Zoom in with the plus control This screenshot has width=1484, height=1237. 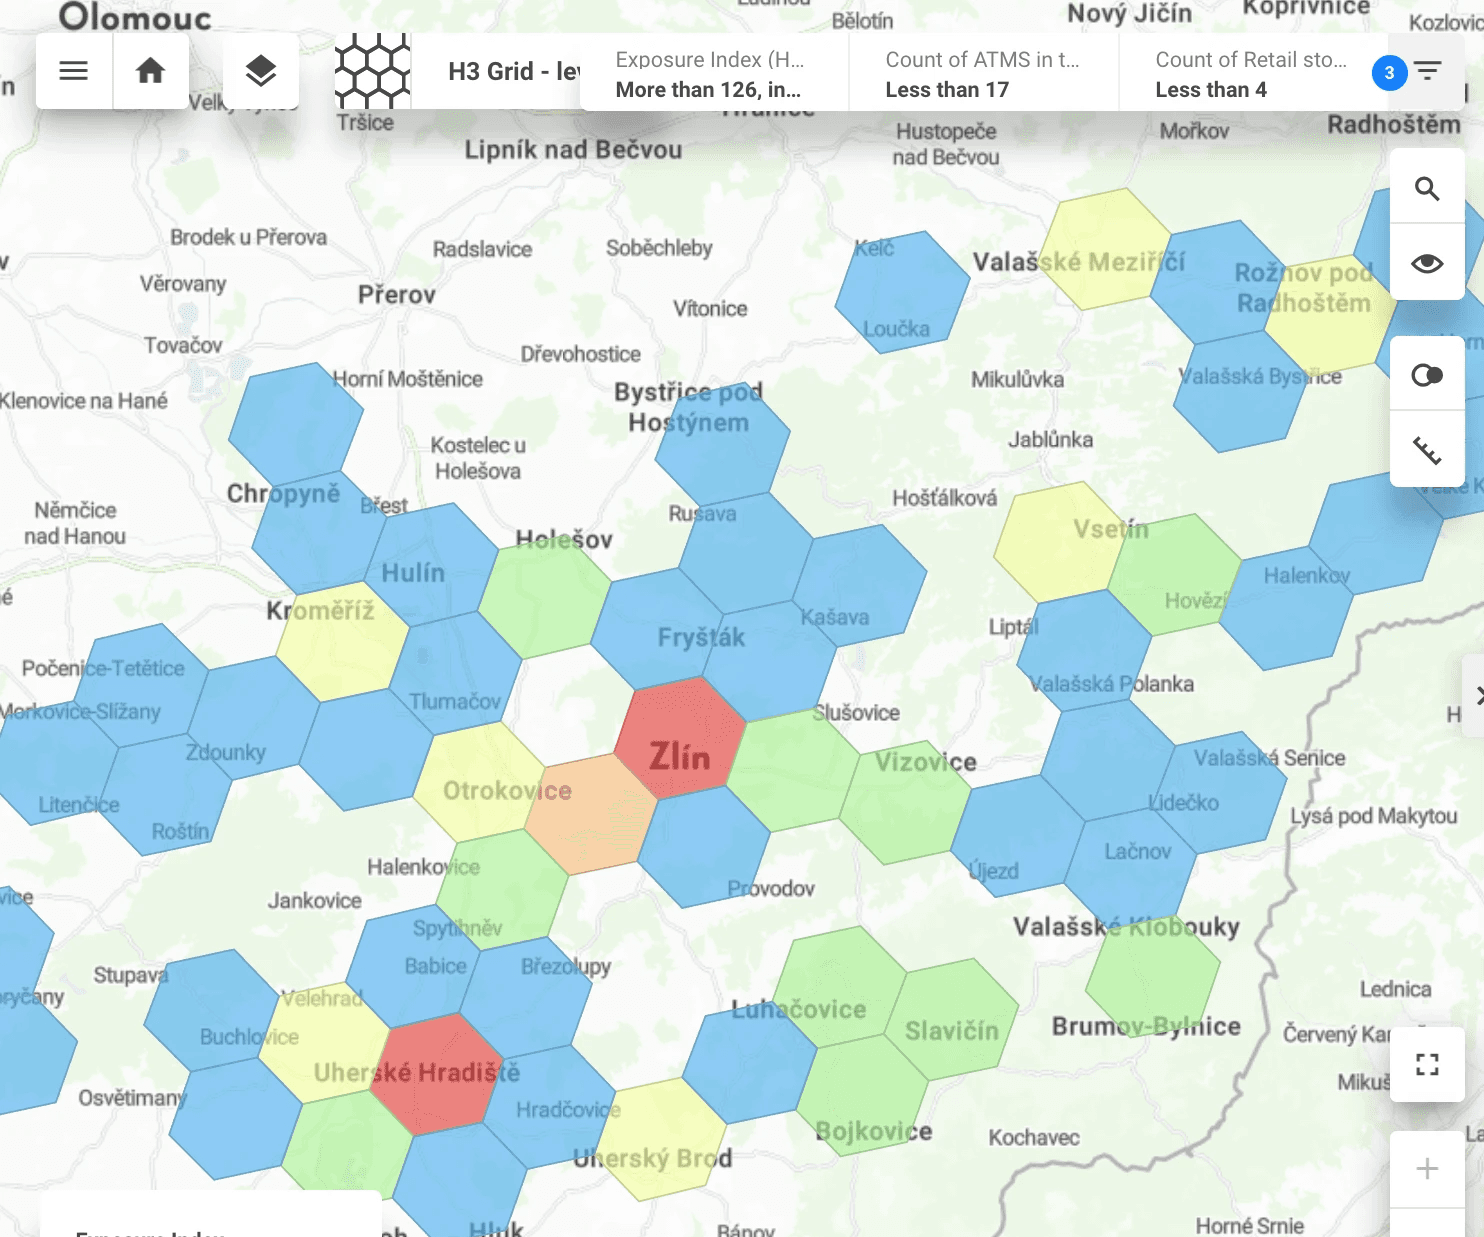[1427, 1167]
